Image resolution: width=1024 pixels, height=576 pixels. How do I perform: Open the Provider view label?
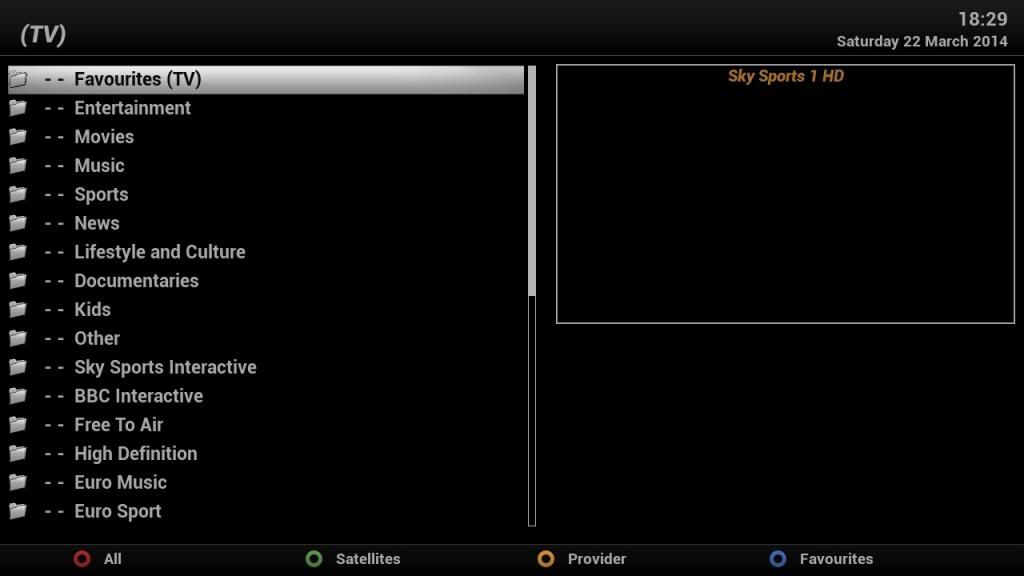pyautogui.click(x=597, y=559)
